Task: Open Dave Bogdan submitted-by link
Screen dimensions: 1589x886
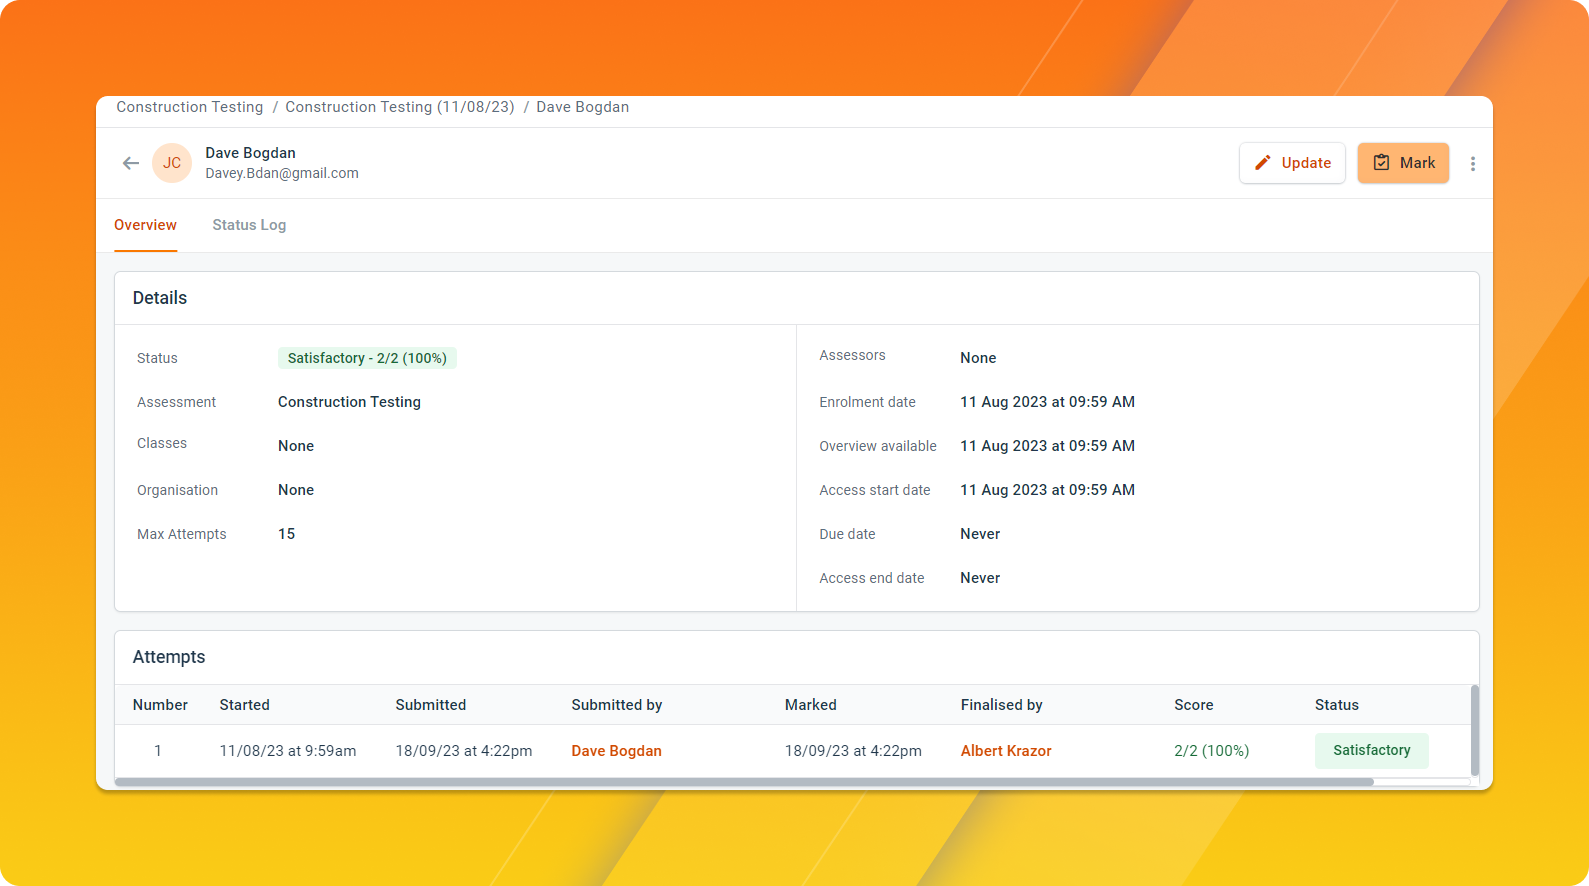Action: (x=616, y=751)
